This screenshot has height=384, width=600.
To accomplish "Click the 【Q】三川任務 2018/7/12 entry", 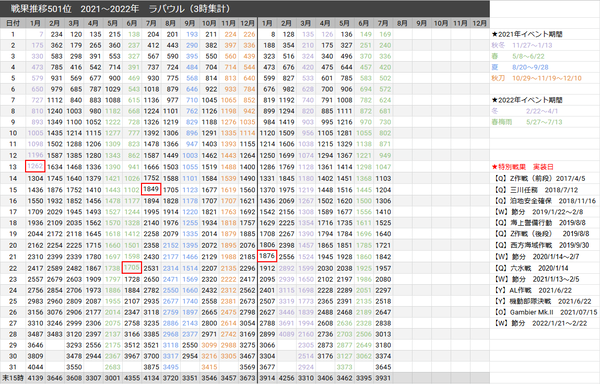I will point(536,190).
